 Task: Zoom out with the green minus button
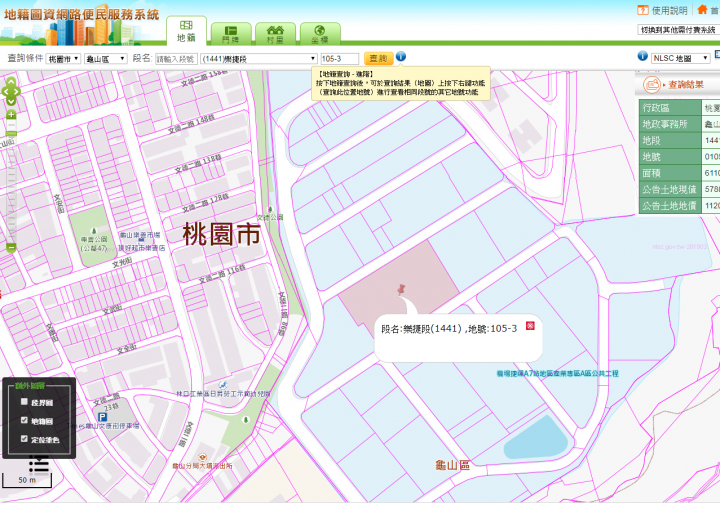(11, 248)
